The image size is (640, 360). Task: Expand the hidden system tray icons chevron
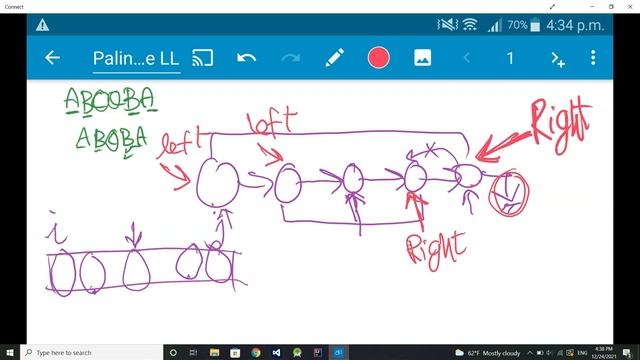pos(530,353)
